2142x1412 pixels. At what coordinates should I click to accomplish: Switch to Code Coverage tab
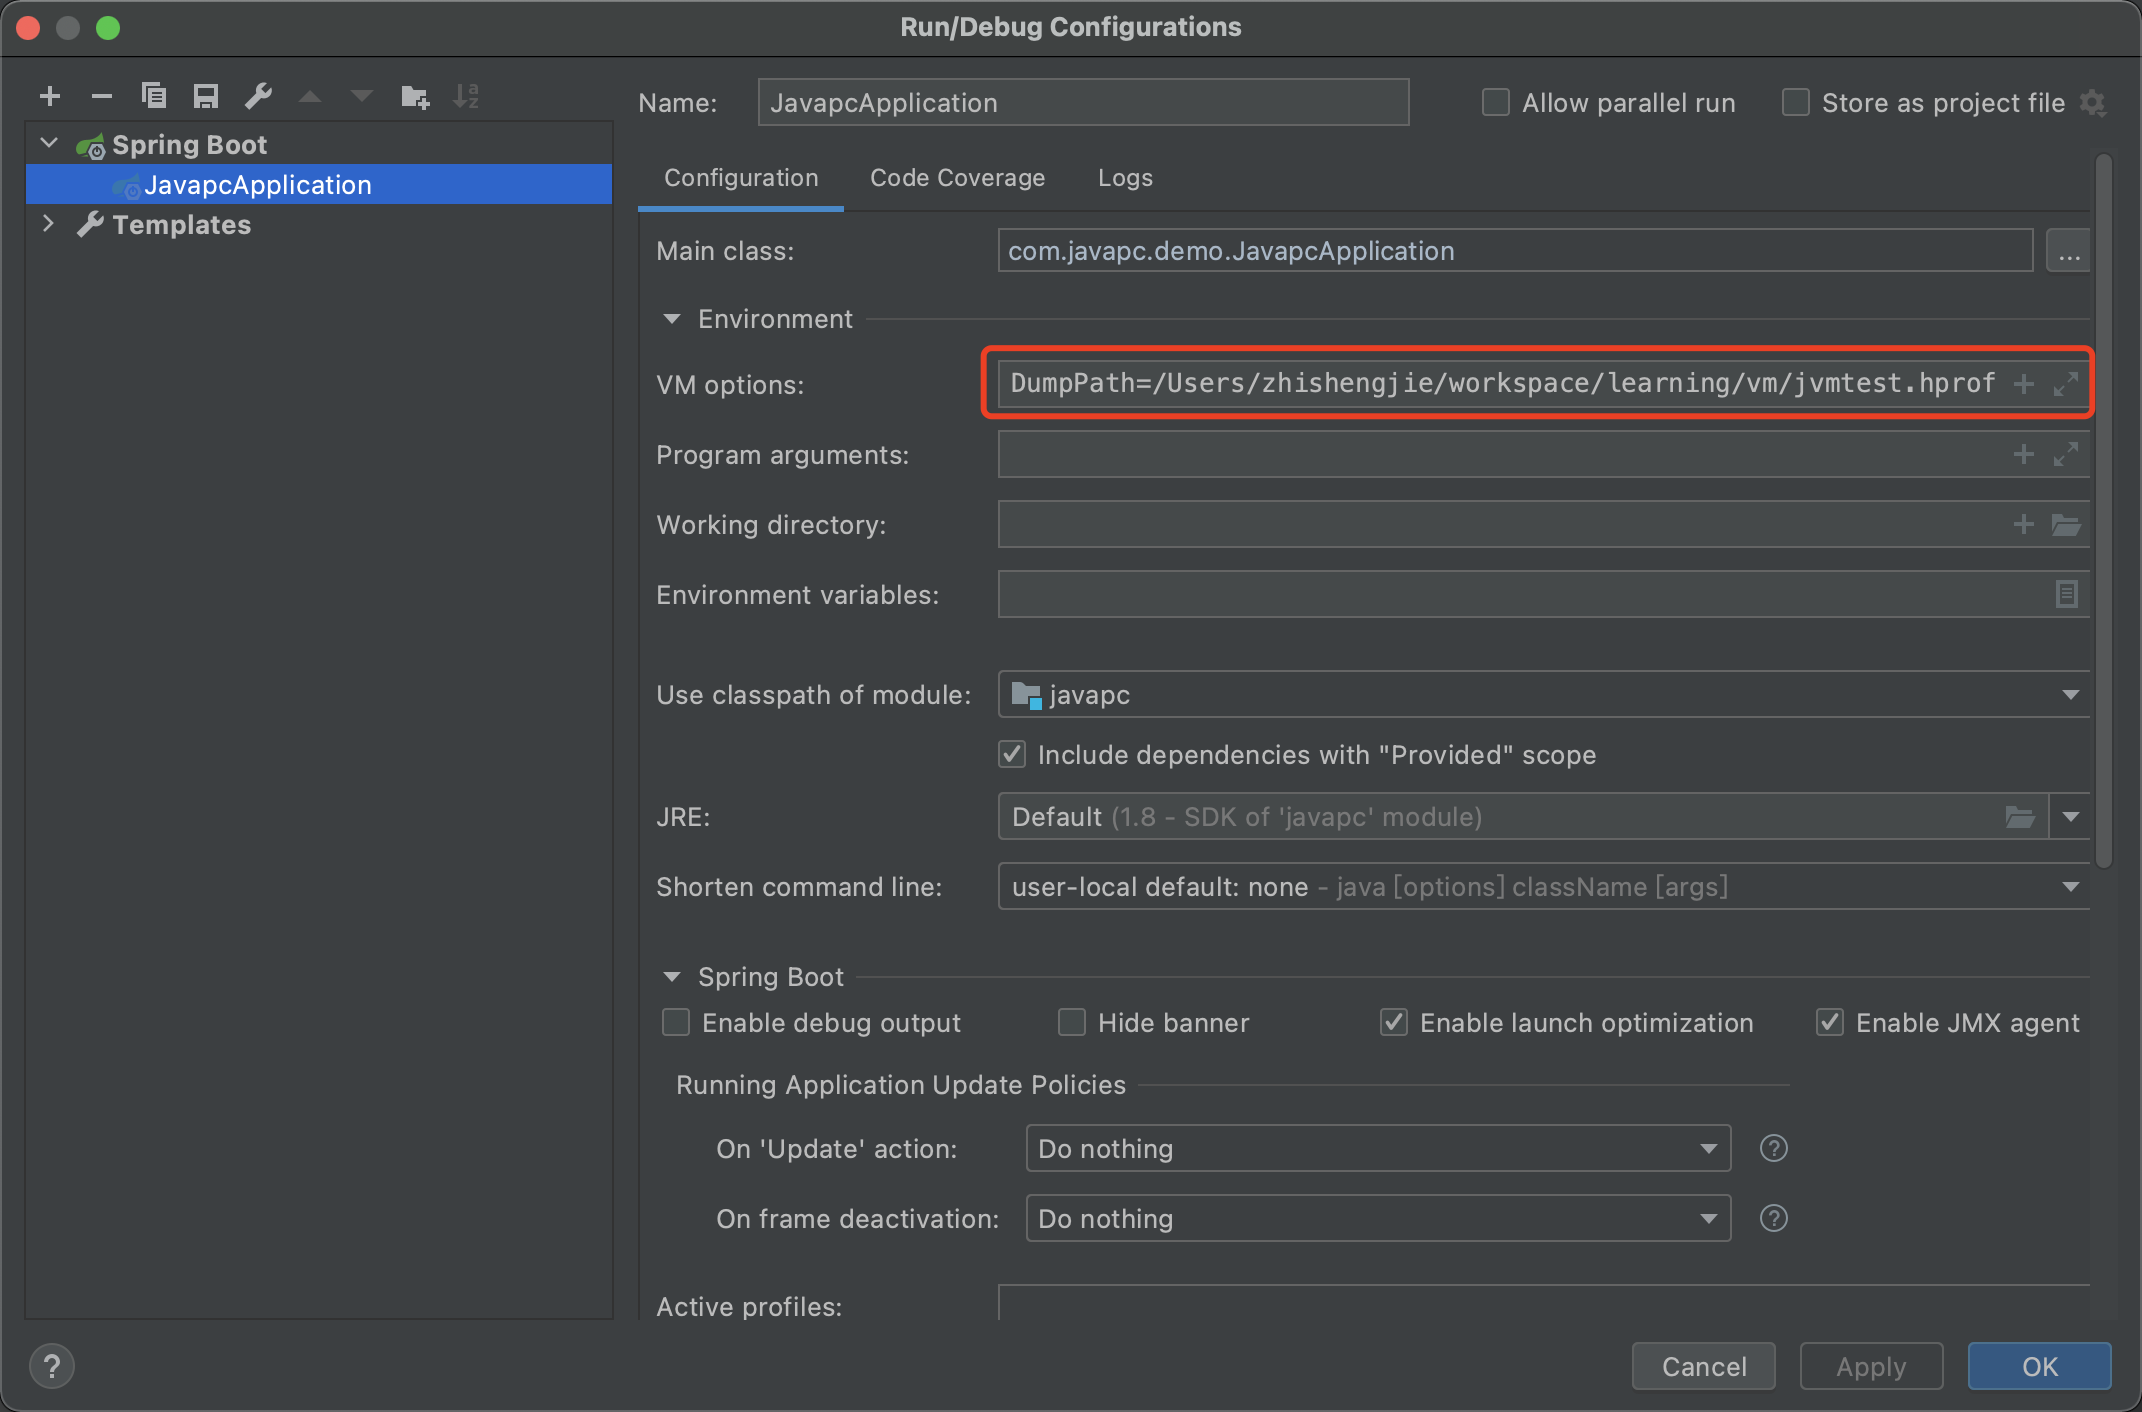pyautogui.click(x=957, y=178)
